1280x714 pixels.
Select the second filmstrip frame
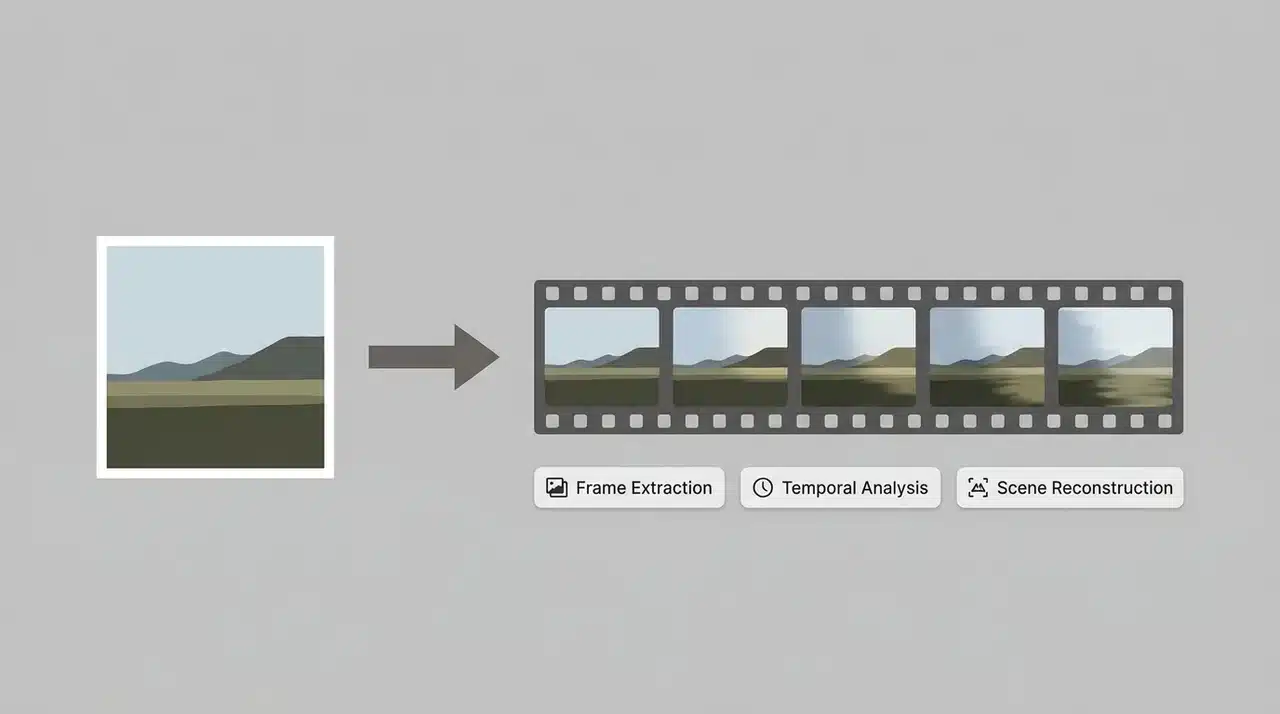pos(730,356)
